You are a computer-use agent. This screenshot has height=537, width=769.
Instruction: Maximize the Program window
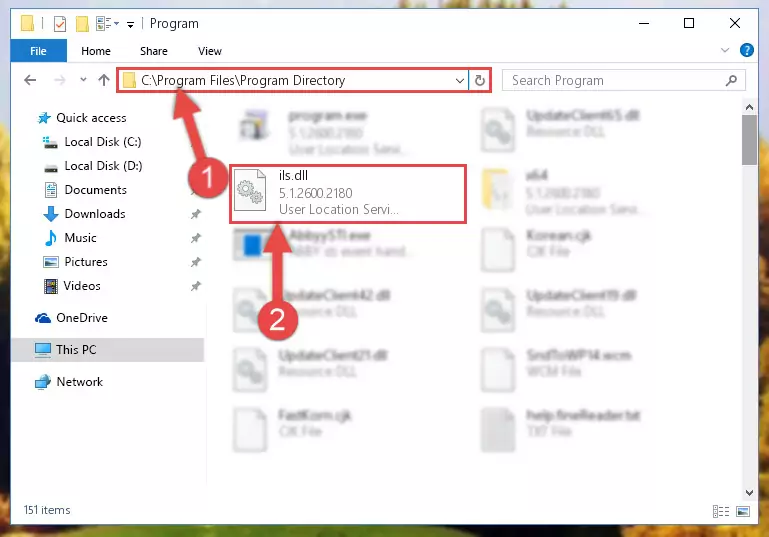pyautogui.click(x=689, y=23)
